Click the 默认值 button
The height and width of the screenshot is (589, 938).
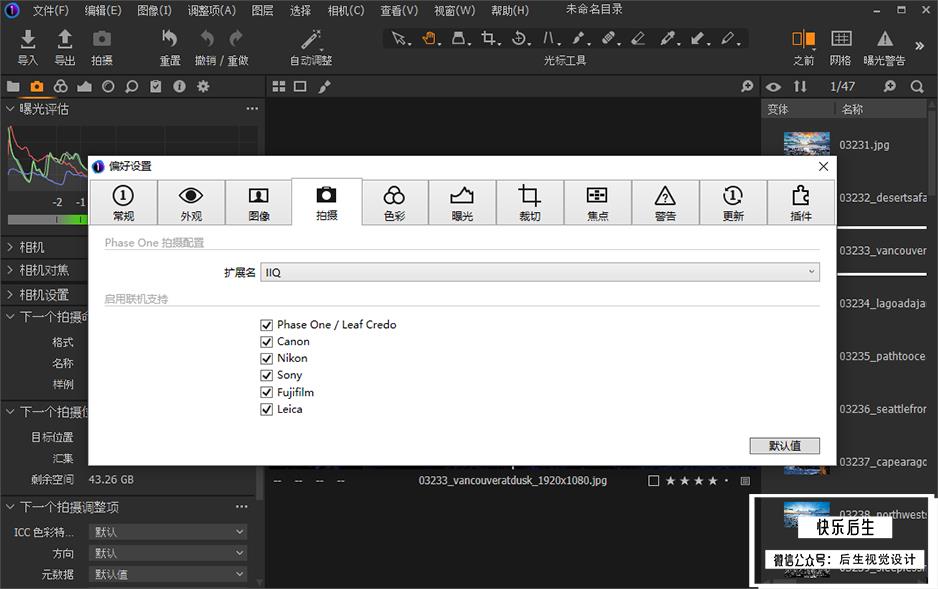tap(784, 445)
